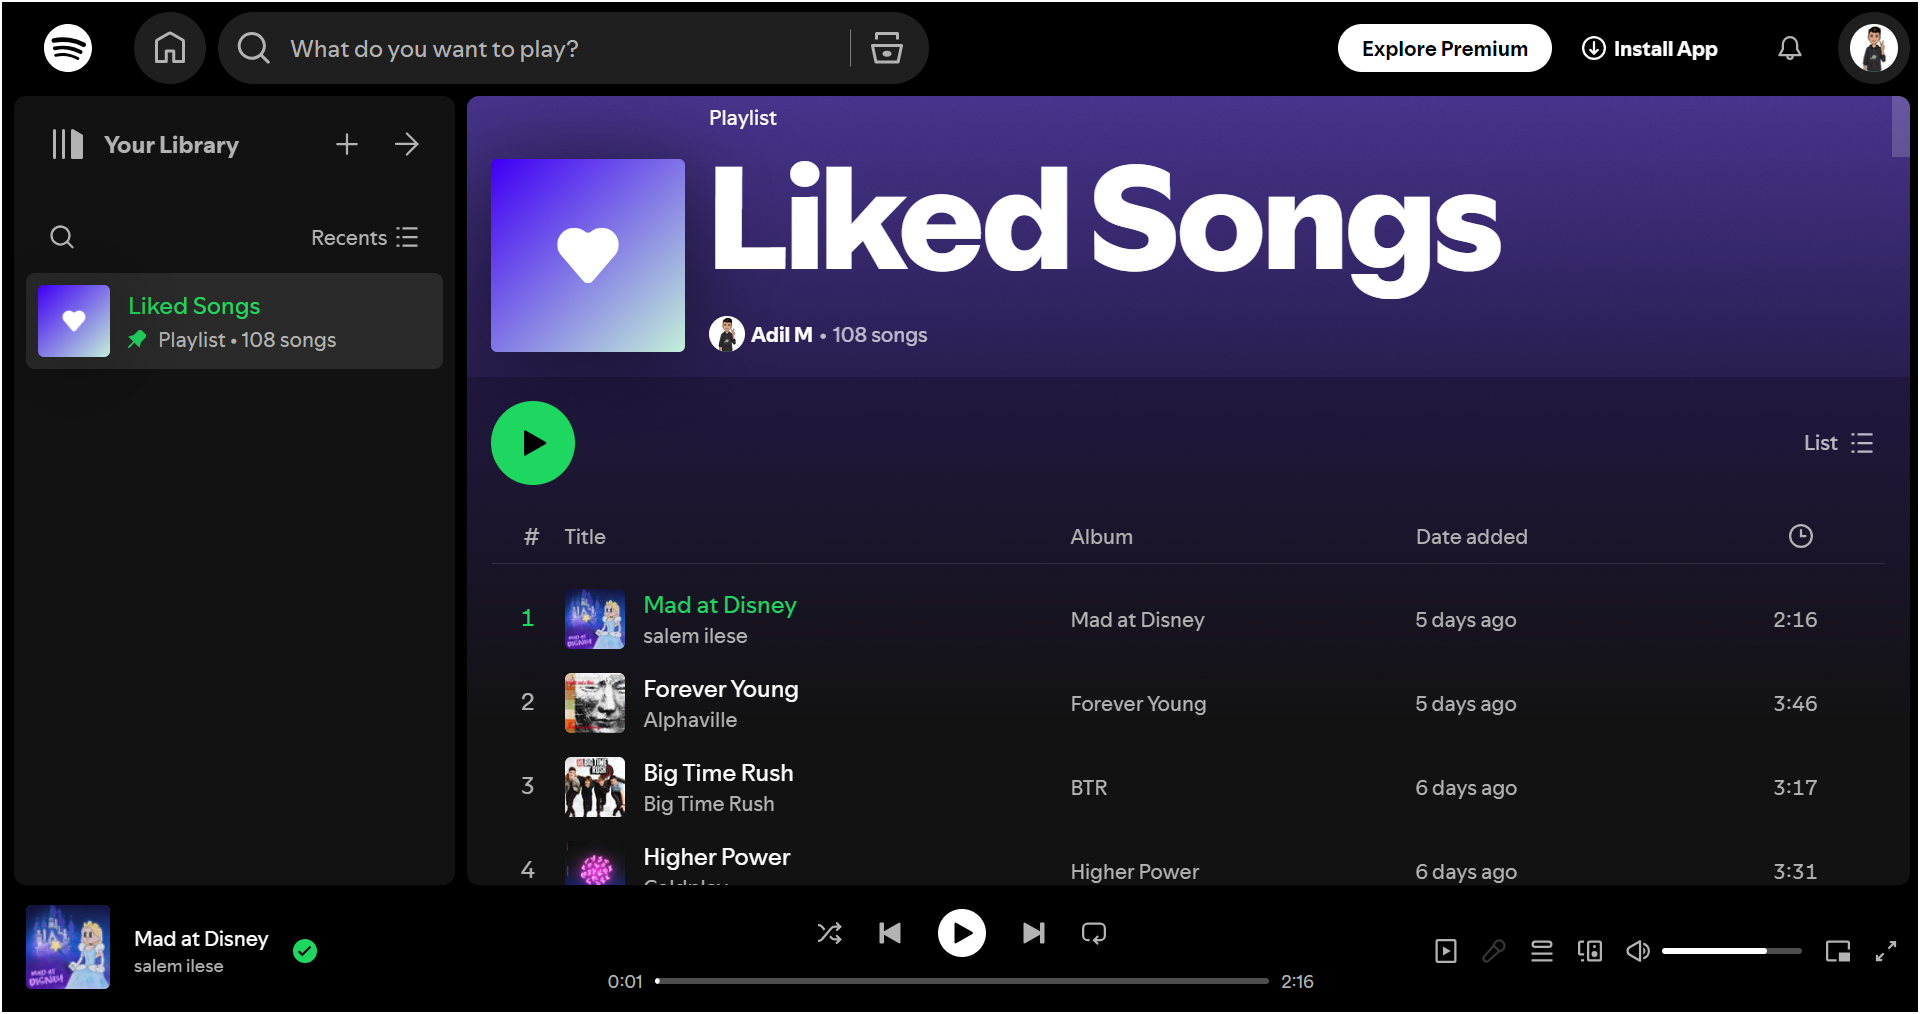Go to Home via house icon
Image resolution: width=1920 pixels, height=1014 pixels.
pos(170,48)
